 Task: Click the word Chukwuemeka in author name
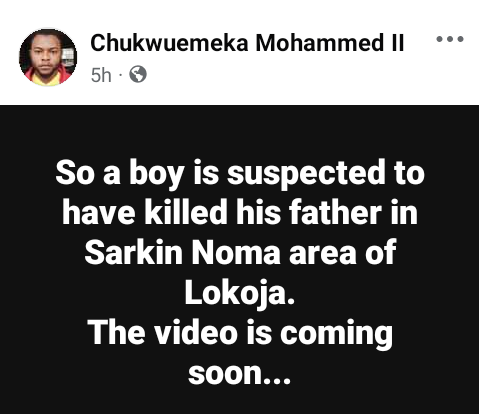coord(169,43)
